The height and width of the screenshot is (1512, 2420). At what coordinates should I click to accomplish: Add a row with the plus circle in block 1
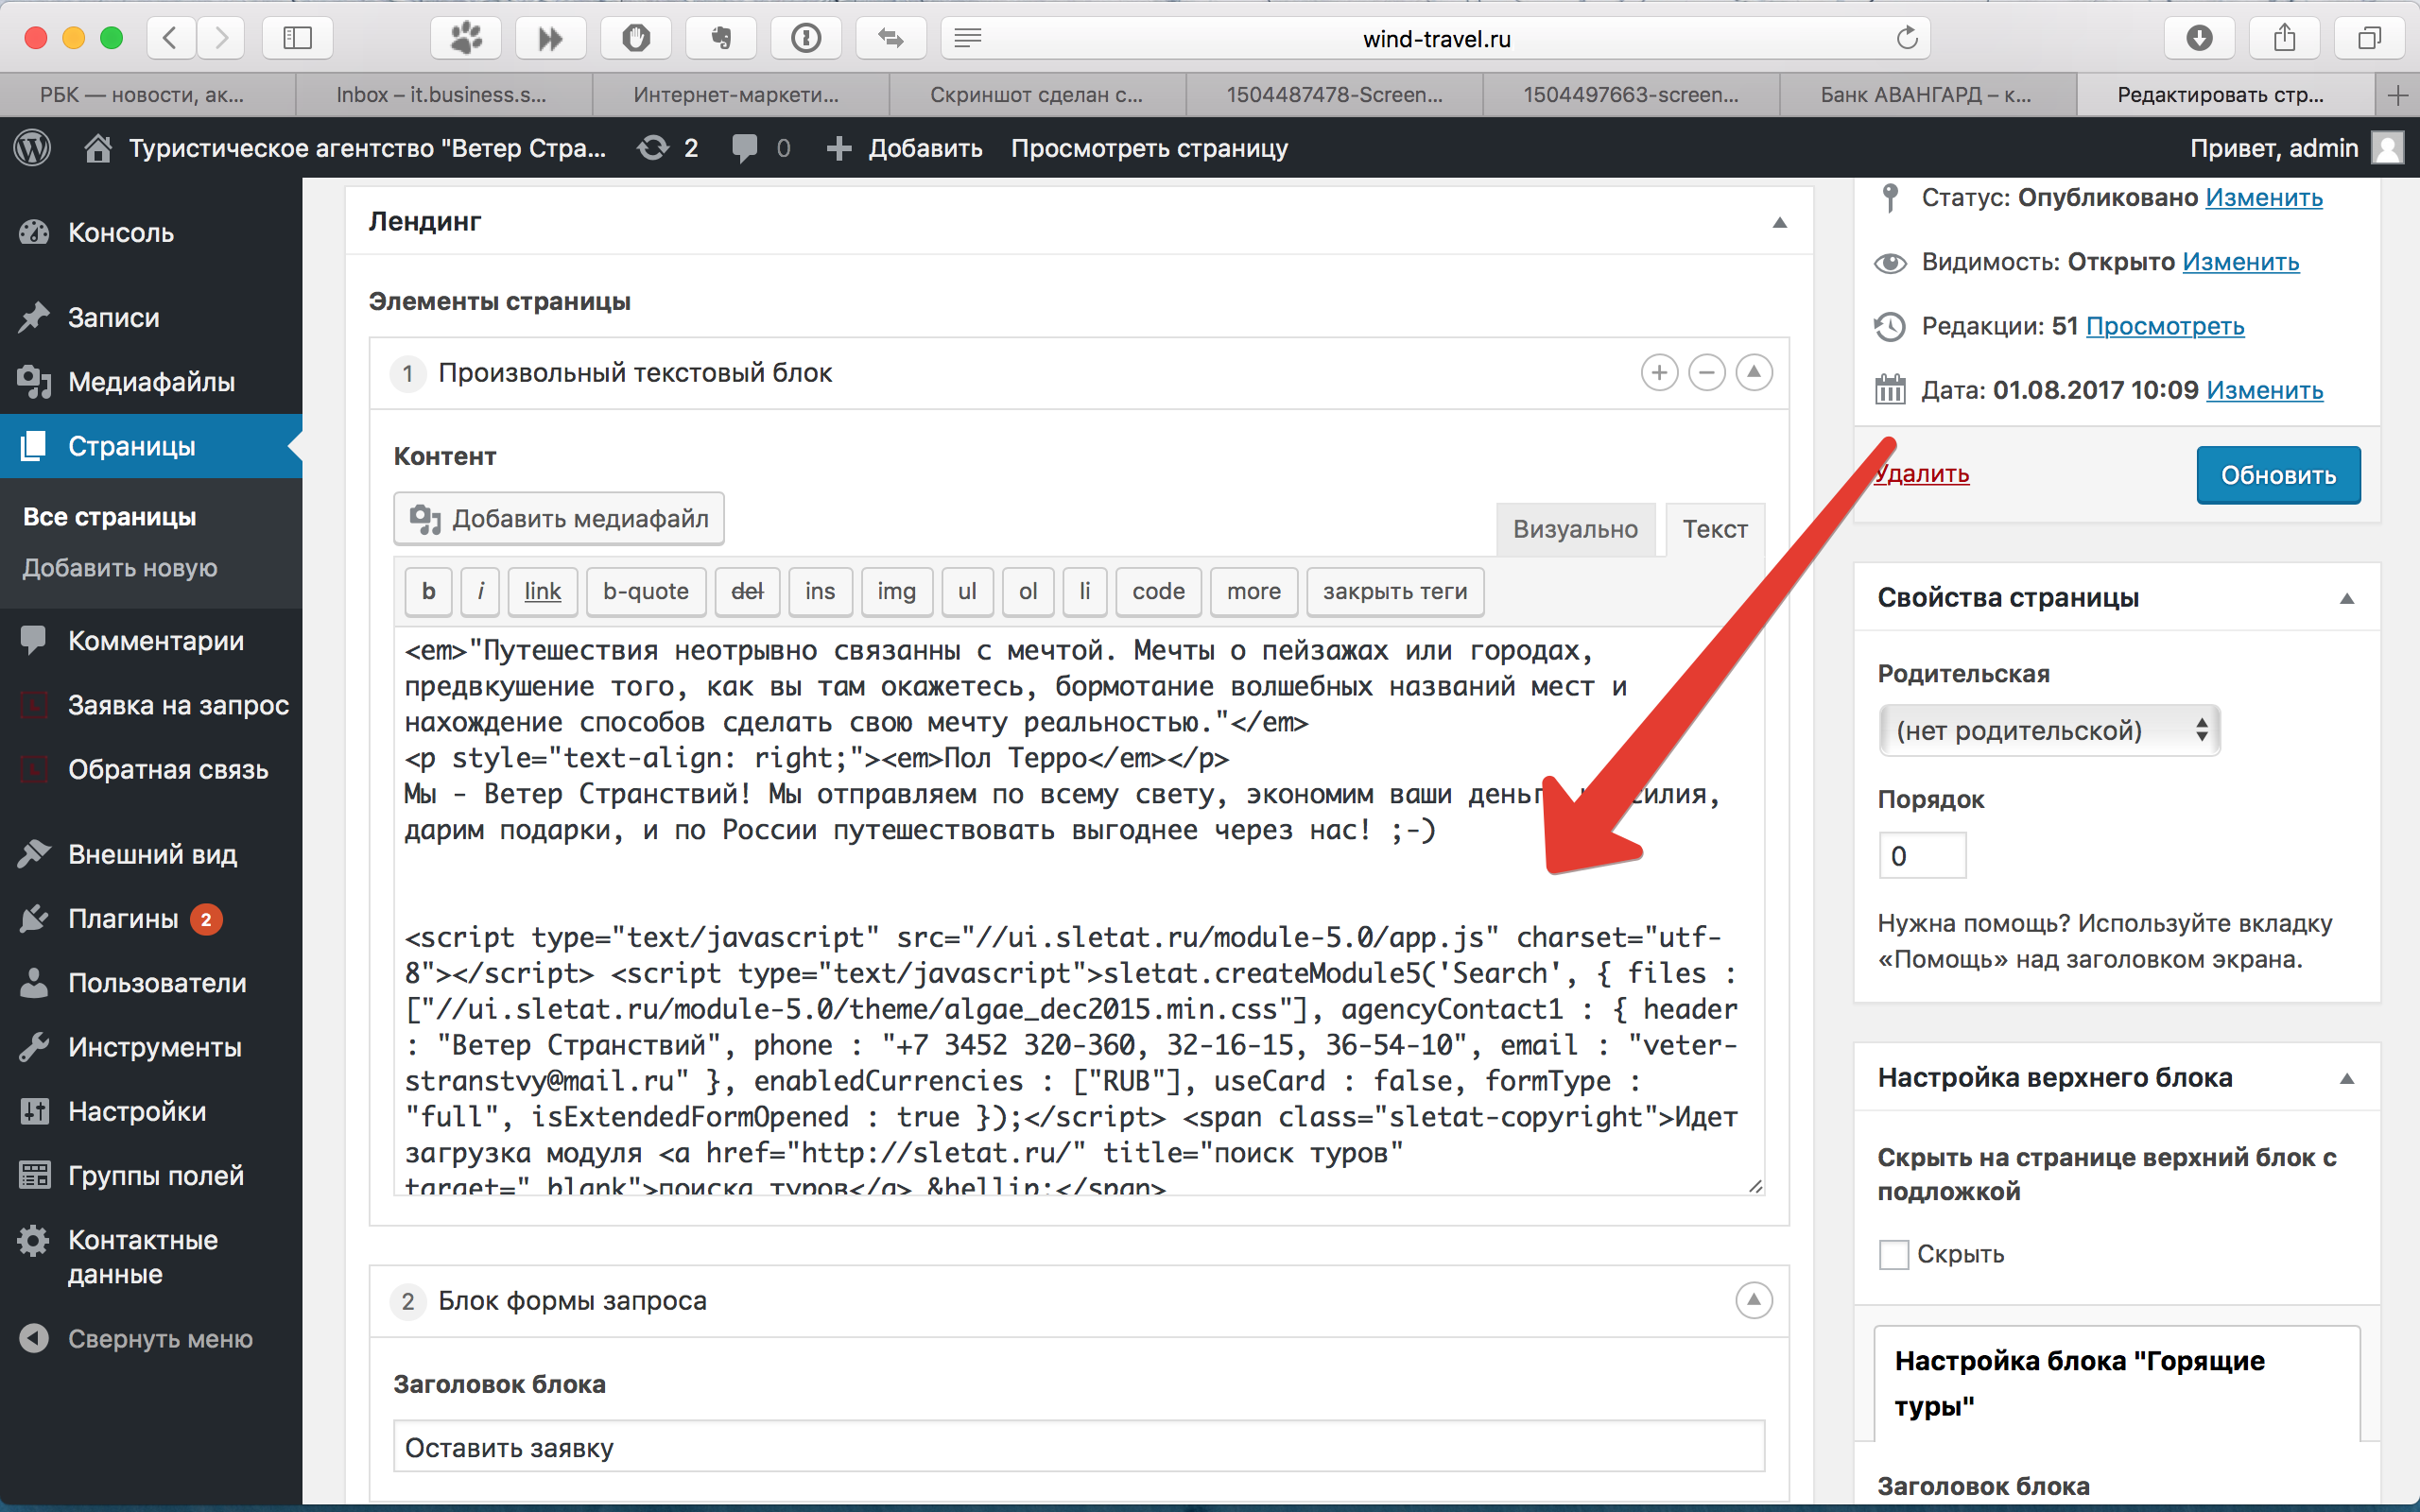tap(1659, 373)
